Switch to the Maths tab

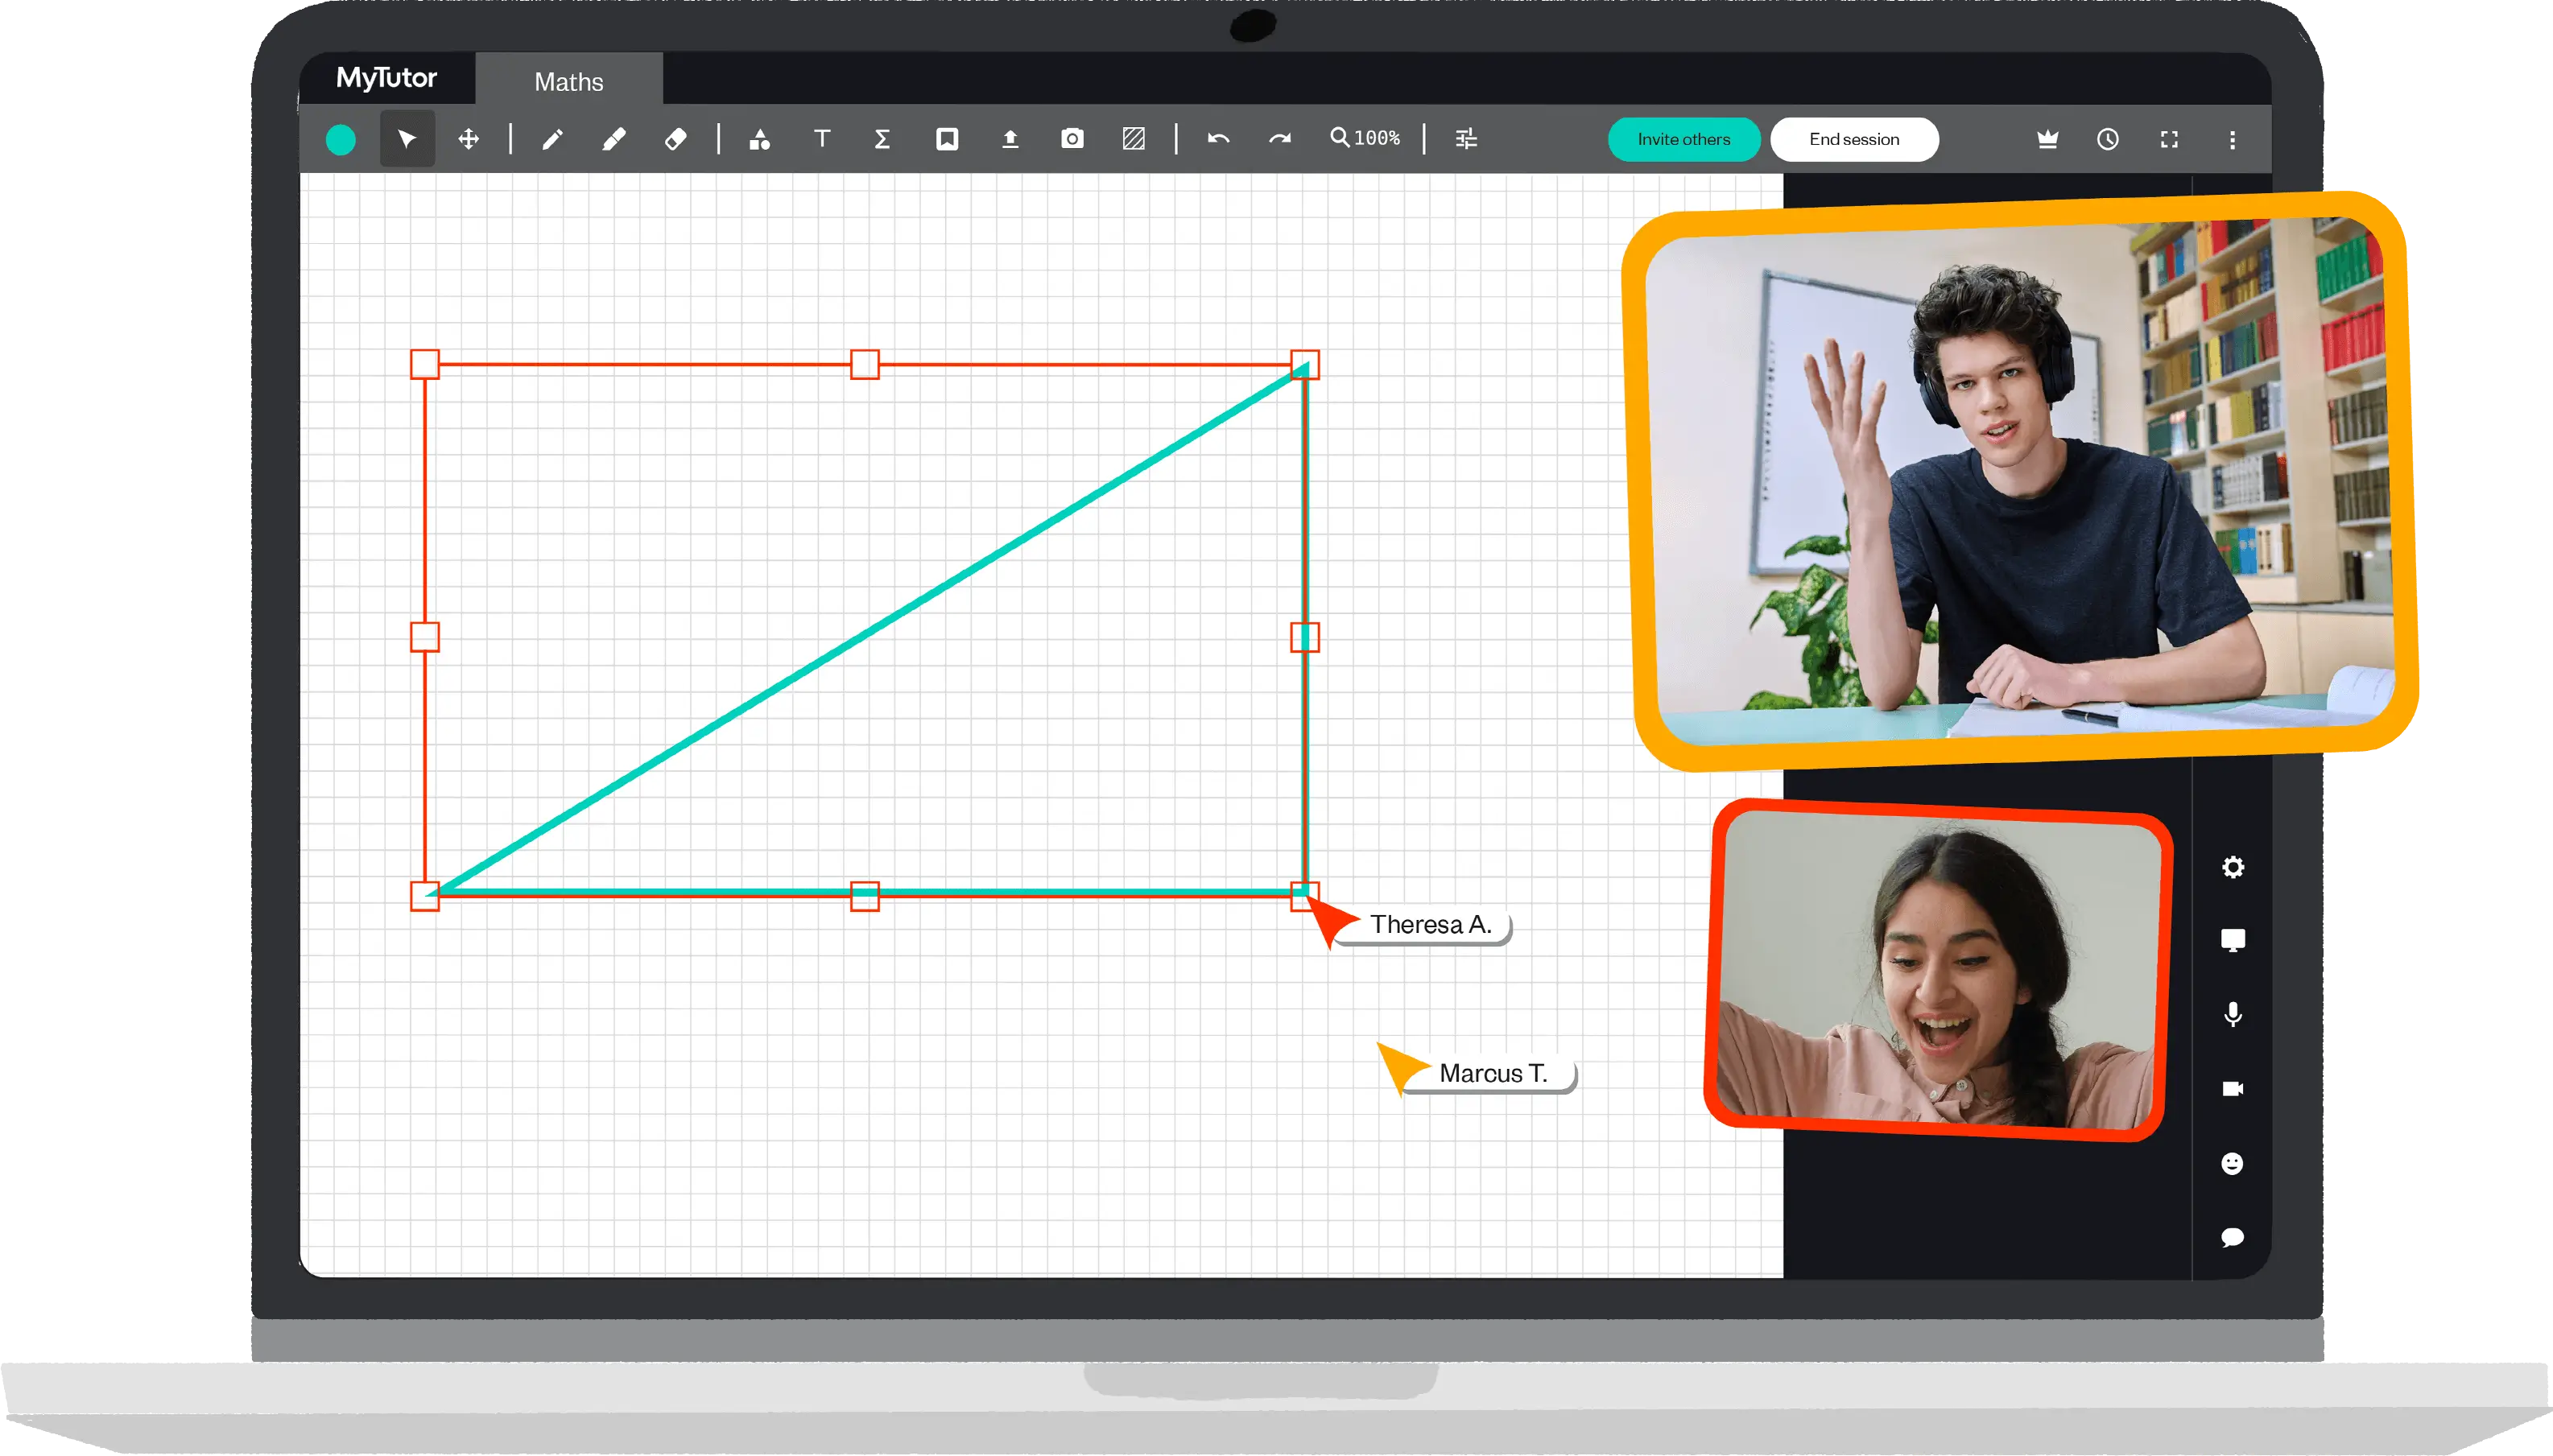568,81
